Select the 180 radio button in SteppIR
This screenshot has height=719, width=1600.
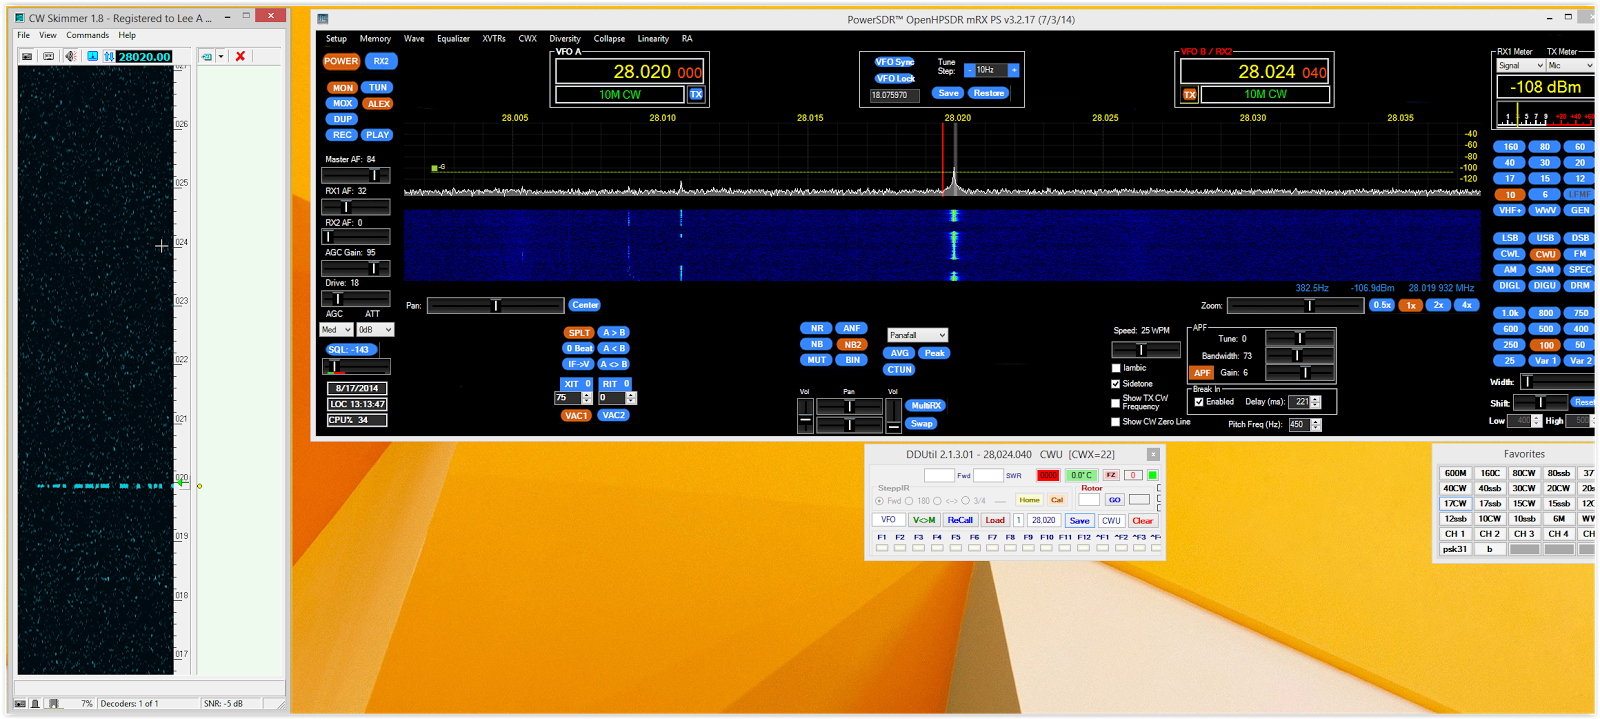[909, 501]
